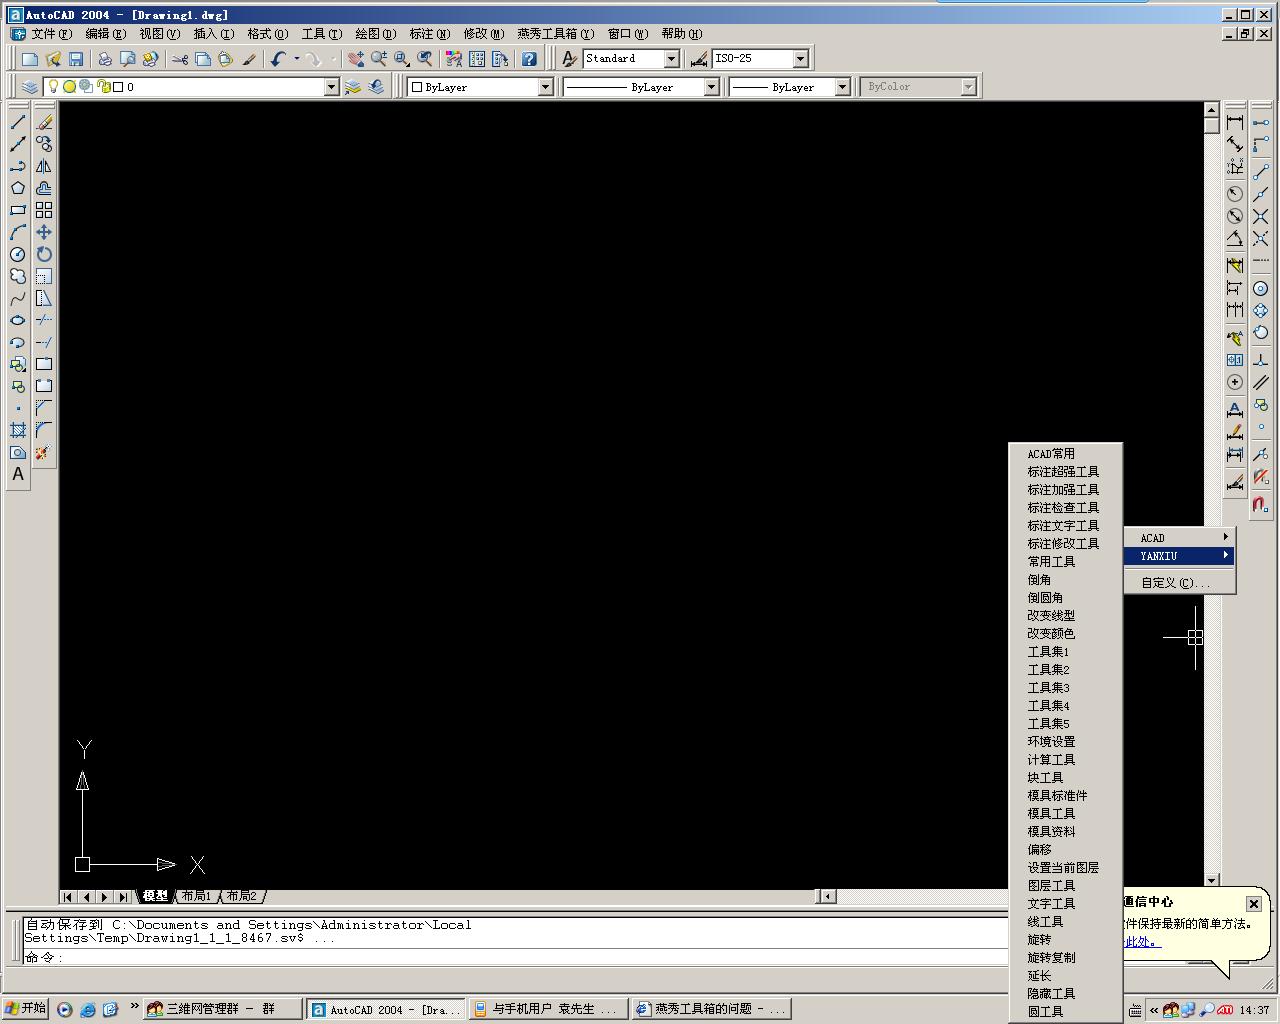This screenshot has width=1280, height=1024.
Task: Select the Line drawing tool
Action: tap(18, 122)
